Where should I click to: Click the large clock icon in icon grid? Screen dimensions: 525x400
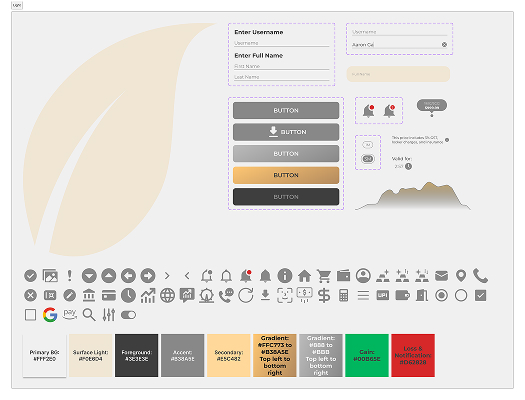[x=128, y=296]
